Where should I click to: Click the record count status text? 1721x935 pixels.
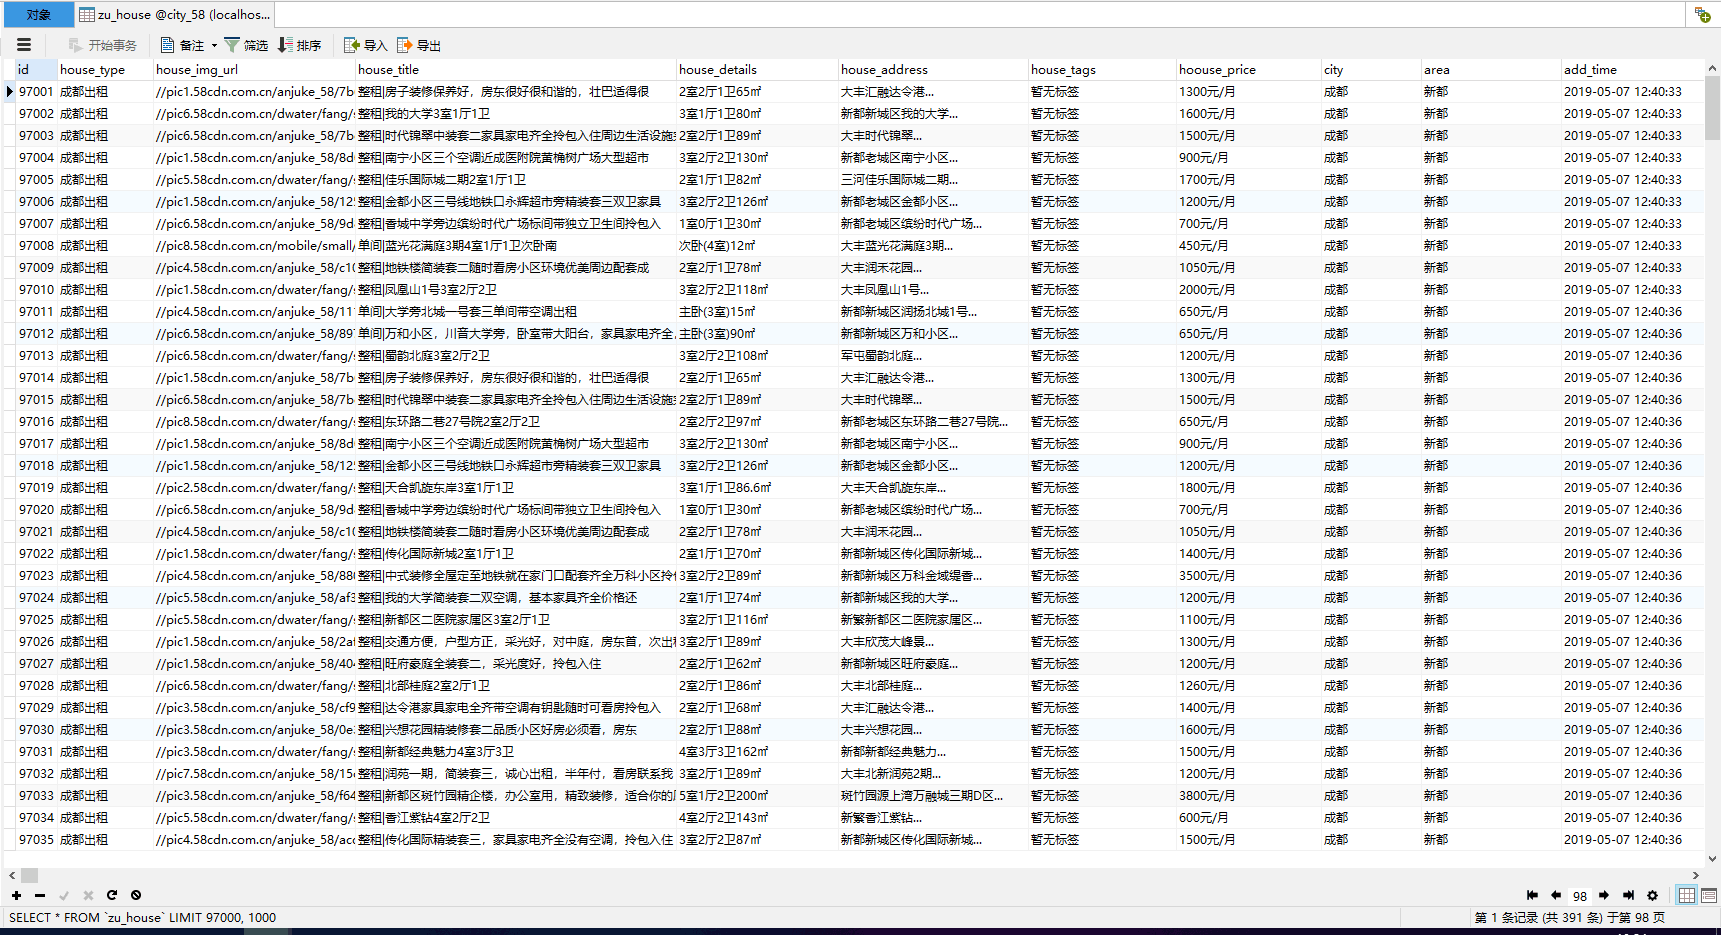pyautogui.click(x=1569, y=917)
